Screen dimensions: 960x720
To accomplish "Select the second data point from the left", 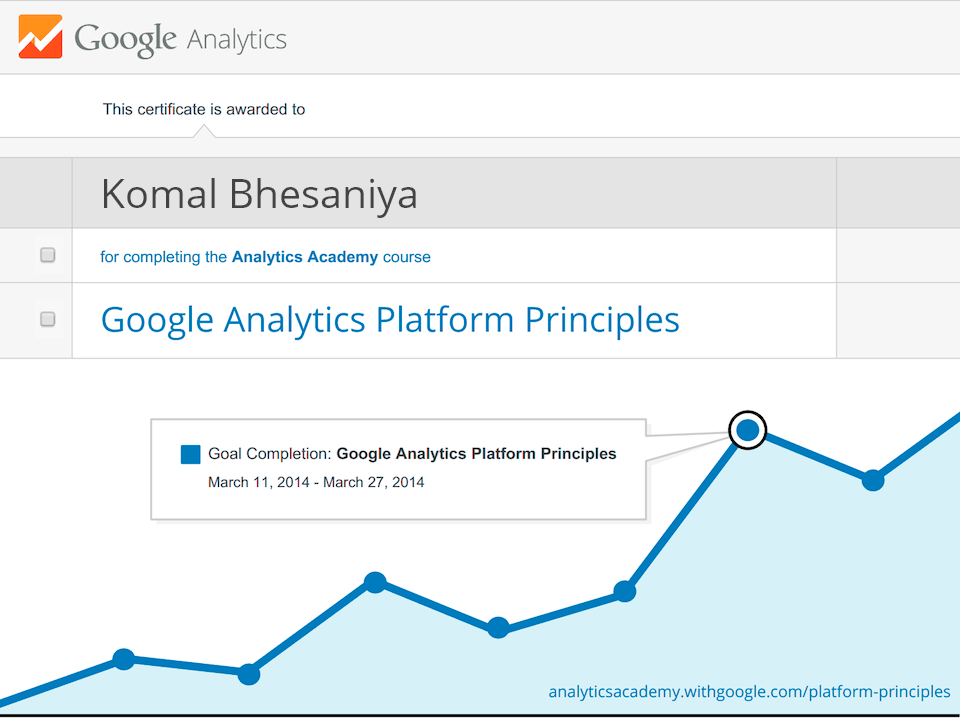I will (x=249, y=674).
